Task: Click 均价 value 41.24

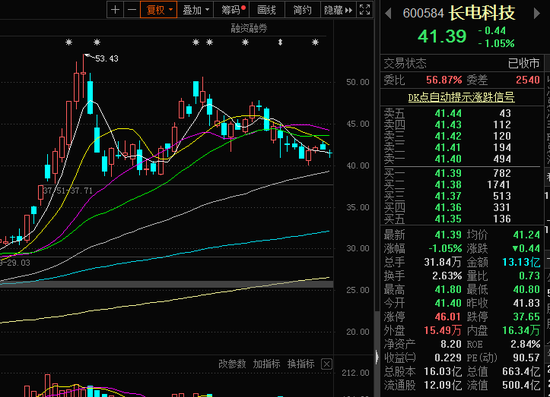Action: [526, 235]
